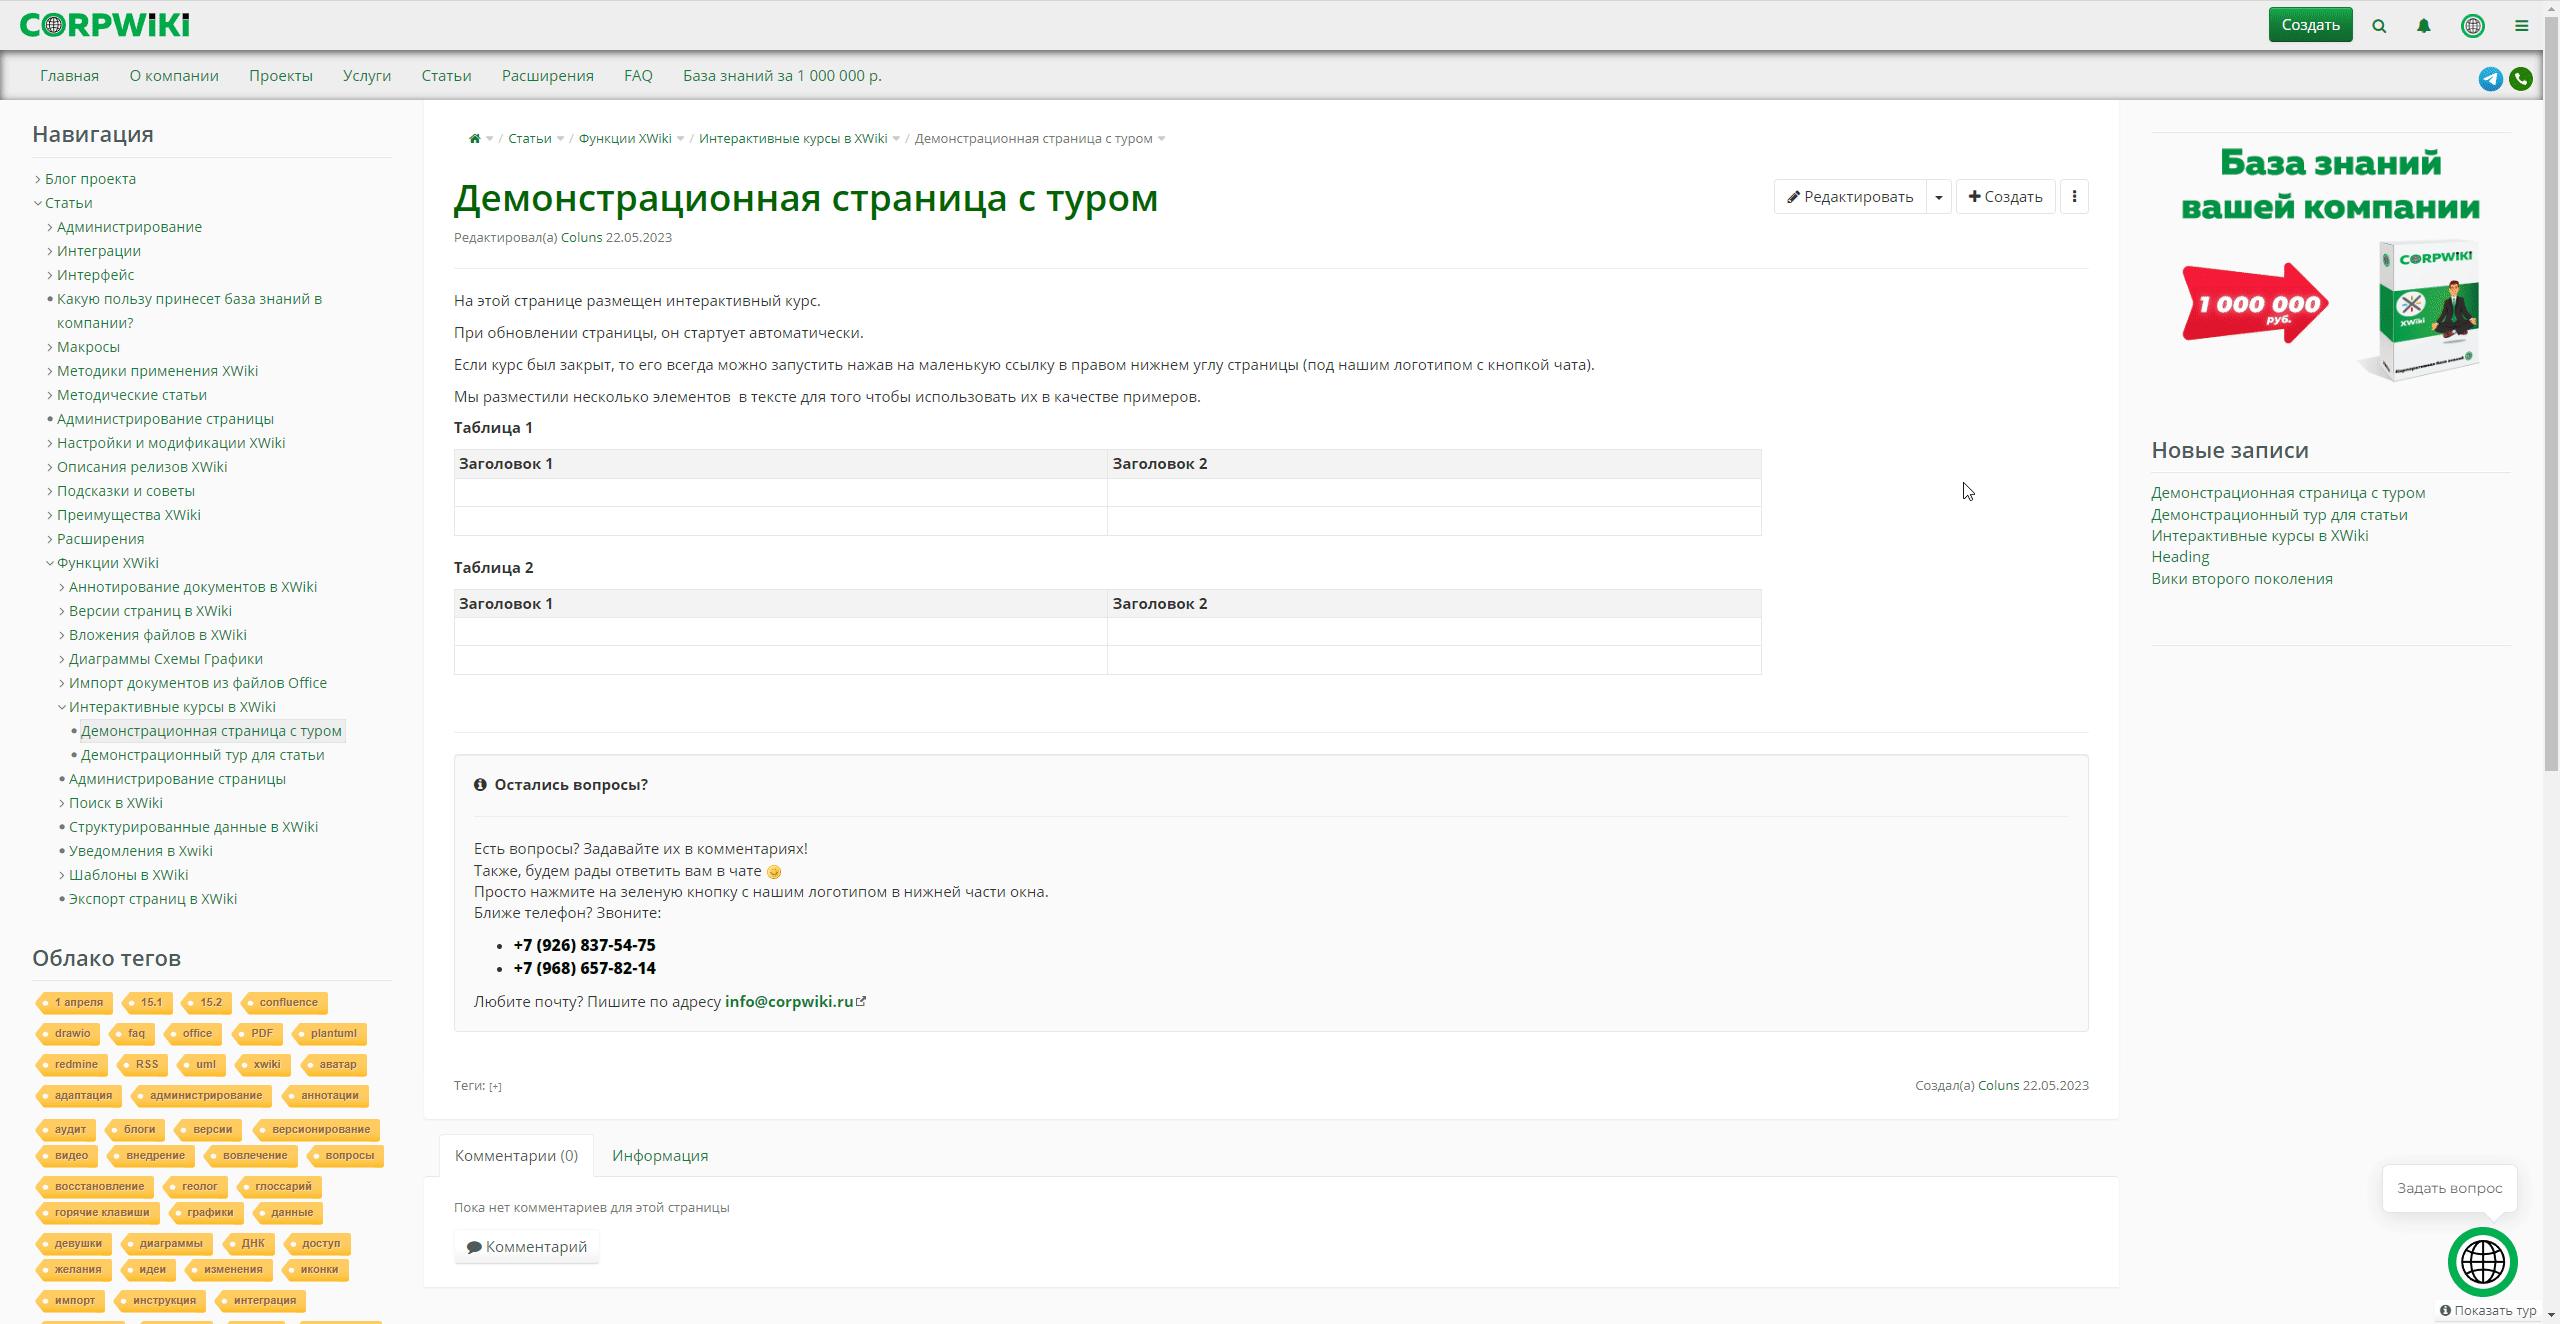Click the Coluns editor name link
This screenshot has width=2560, height=1324.
pyautogui.click(x=581, y=238)
